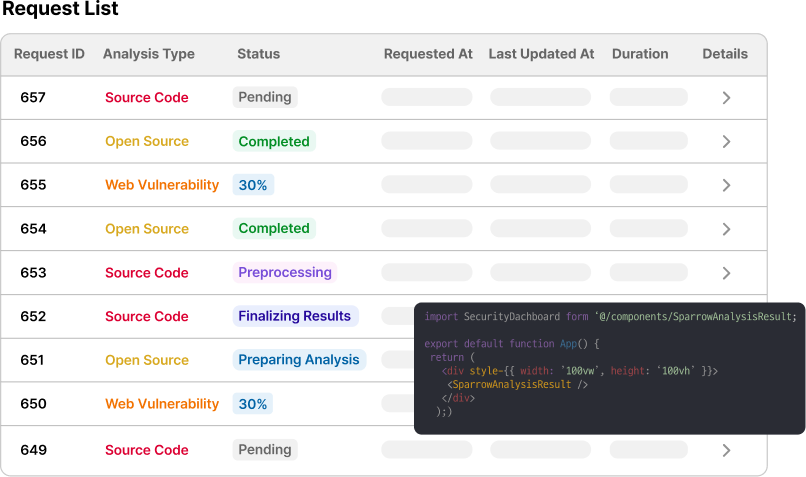Click the Requested At column header
Image resolution: width=806 pixels, height=477 pixels.
click(x=428, y=54)
